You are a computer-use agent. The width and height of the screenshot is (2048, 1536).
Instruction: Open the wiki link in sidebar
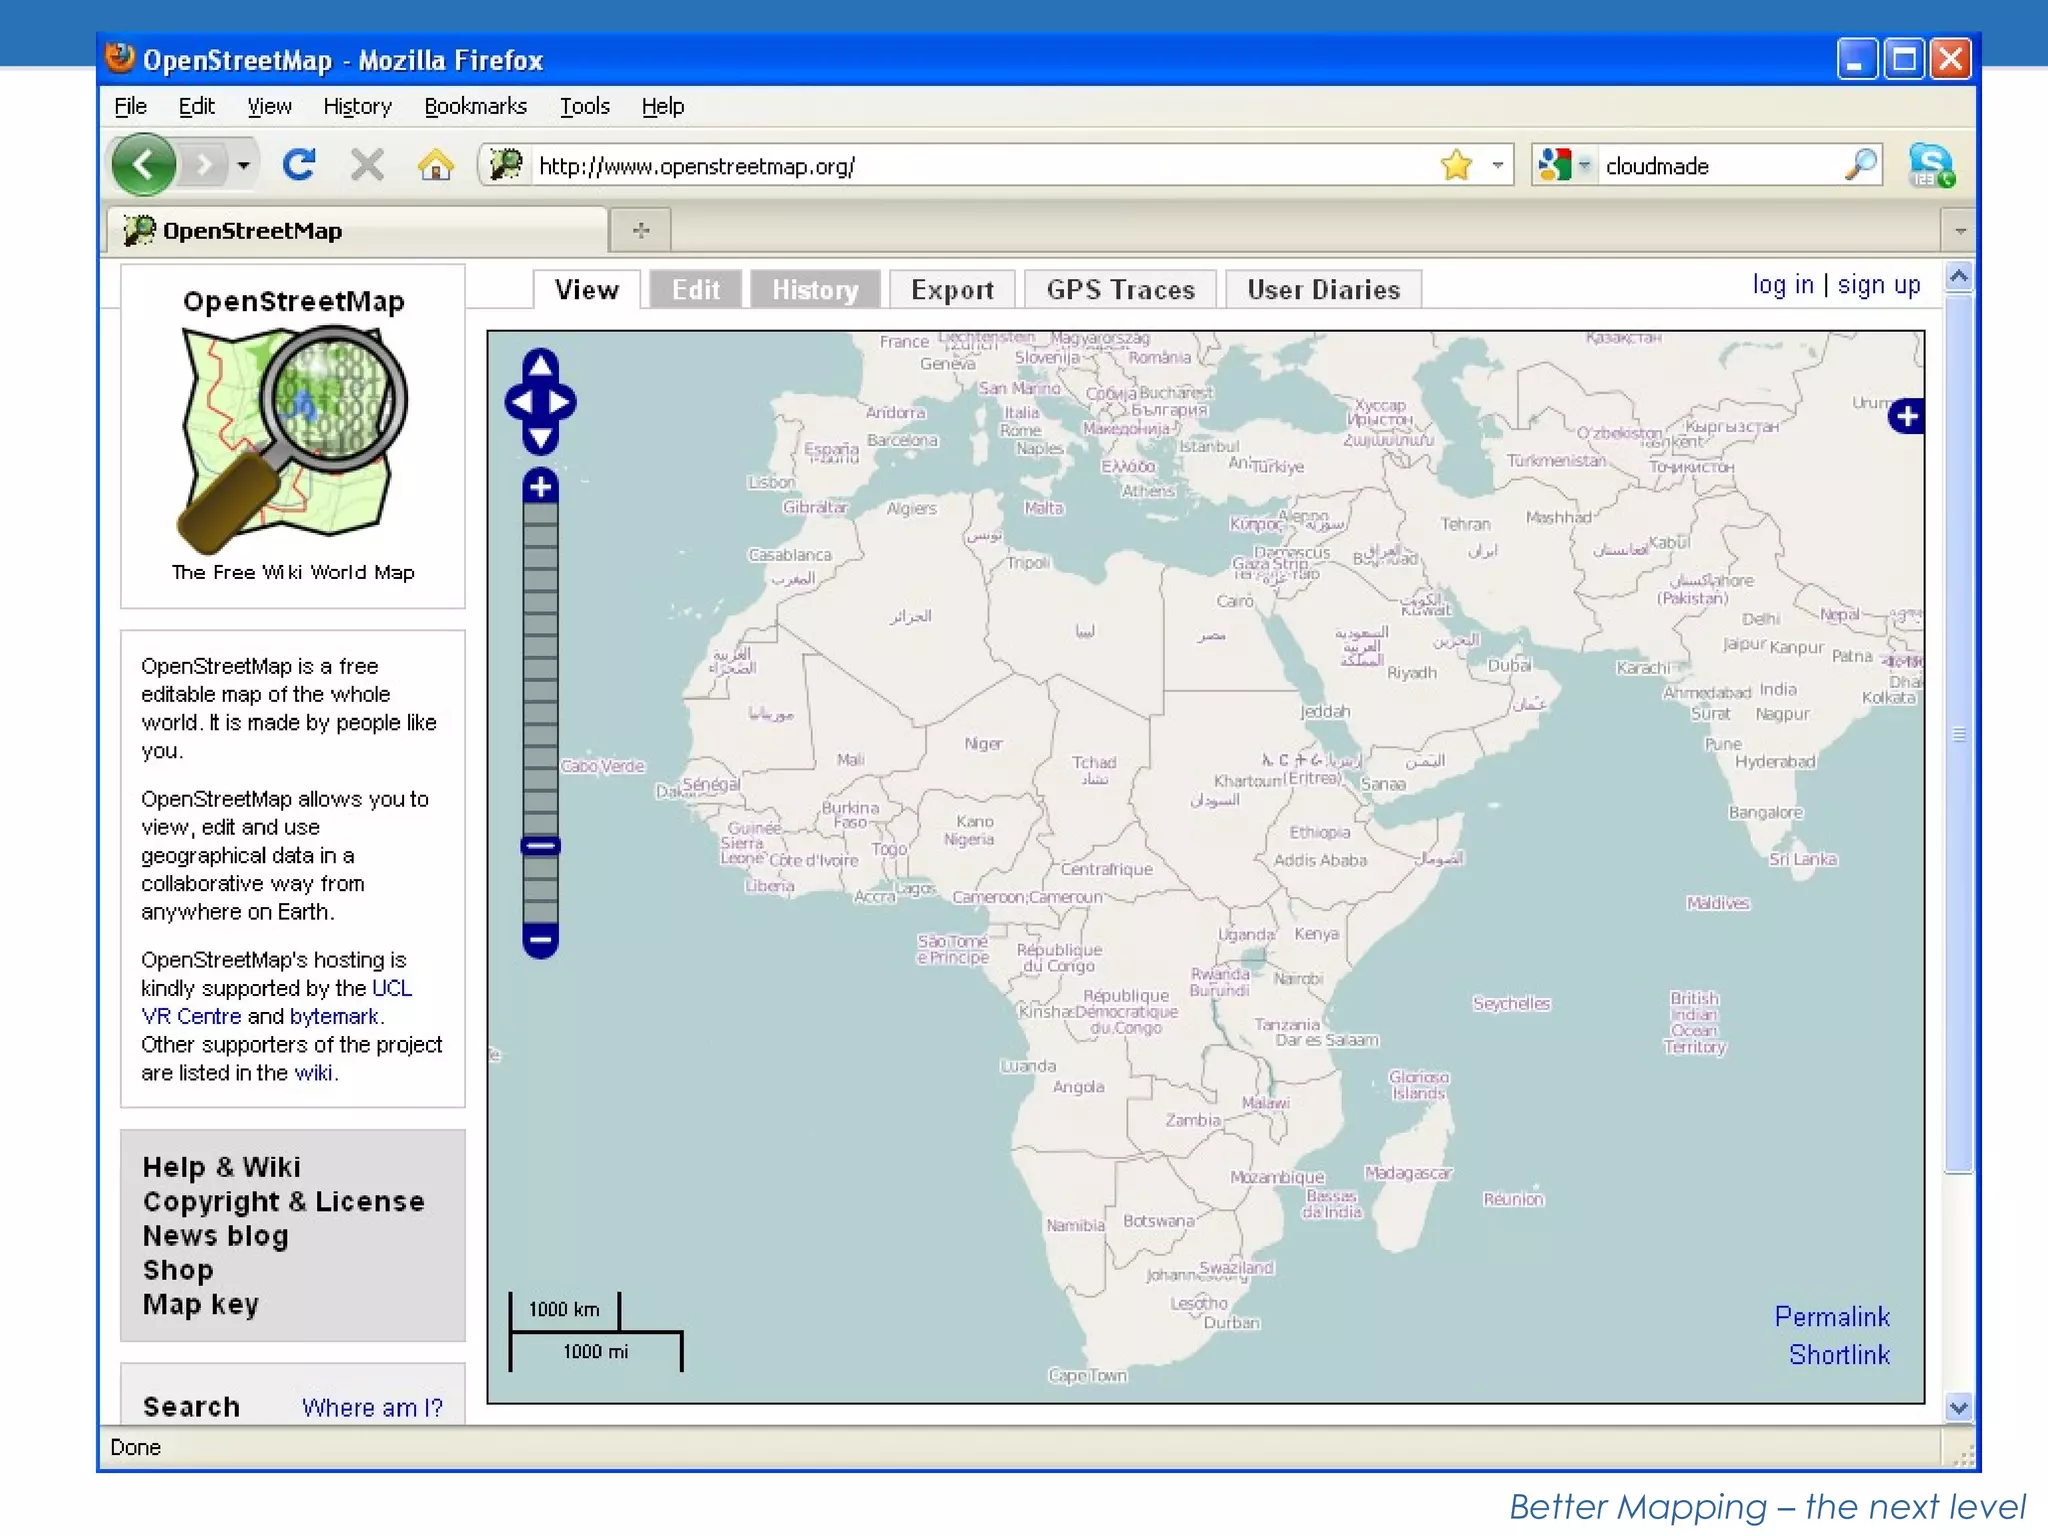tap(314, 1073)
